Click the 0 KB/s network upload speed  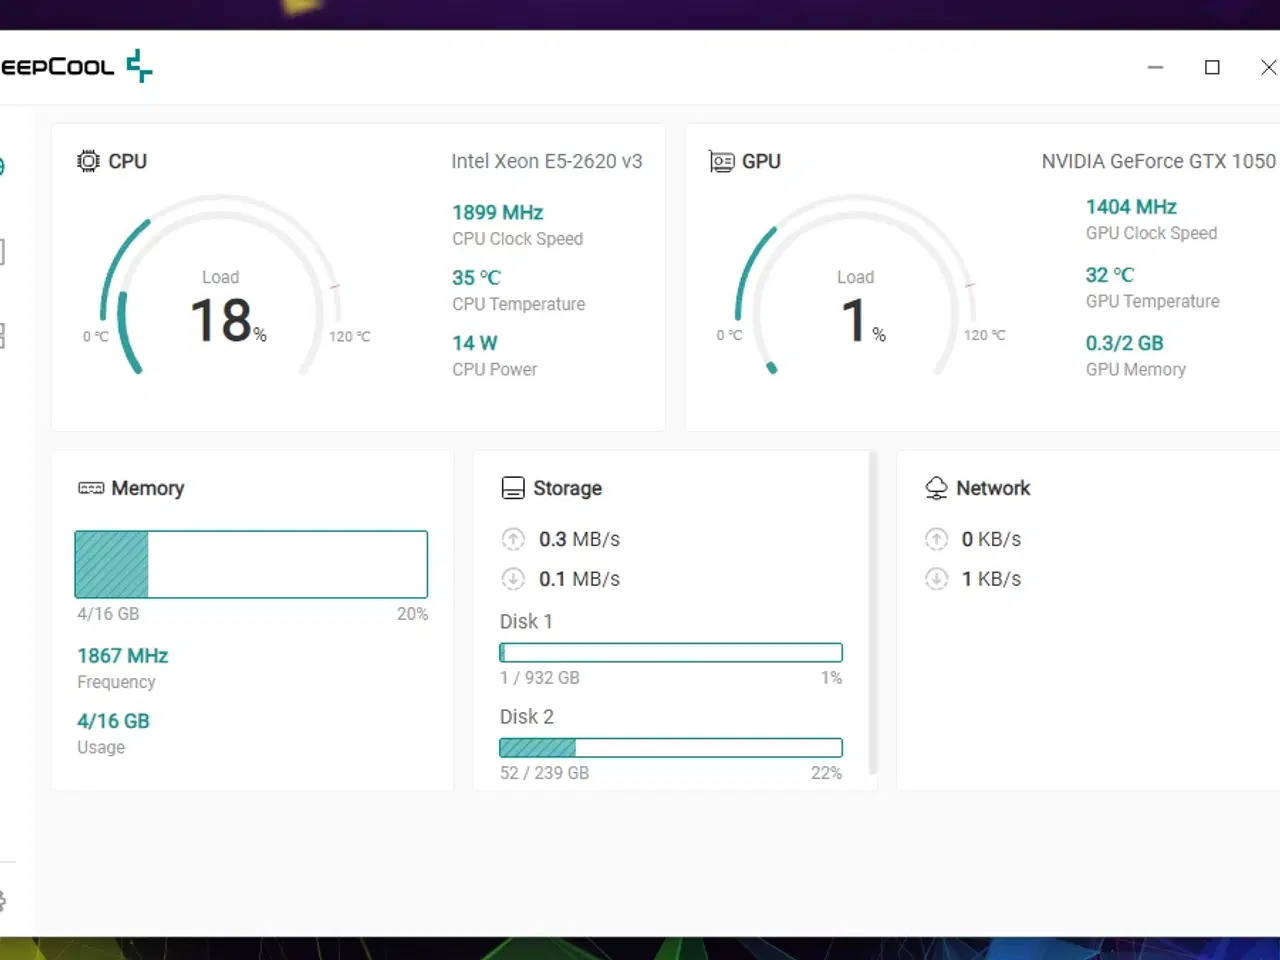[x=991, y=539]
